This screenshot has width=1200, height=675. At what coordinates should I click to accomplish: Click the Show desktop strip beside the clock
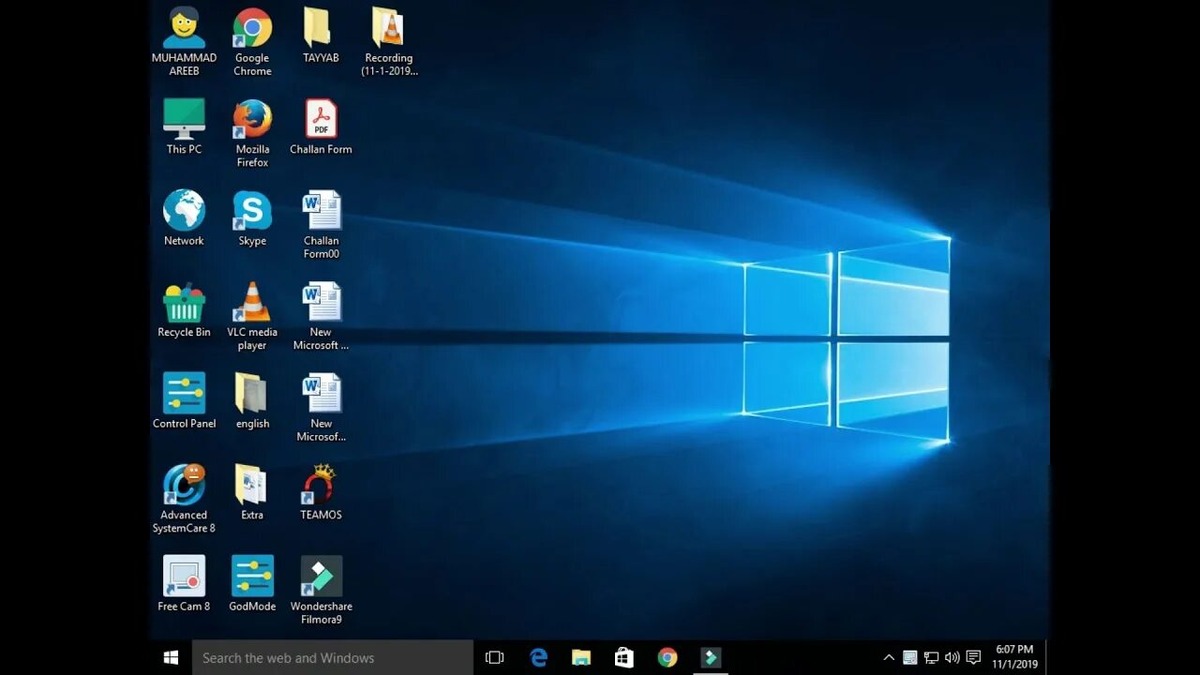[1047, 657]
